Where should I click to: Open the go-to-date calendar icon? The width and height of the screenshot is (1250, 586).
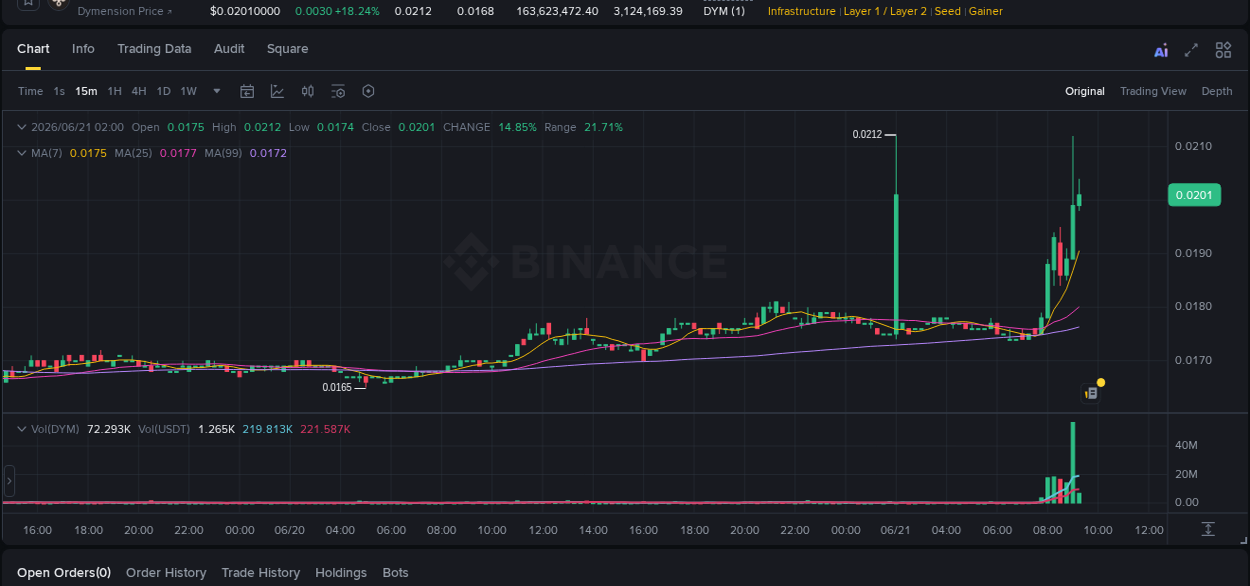(x=247, y=91)
